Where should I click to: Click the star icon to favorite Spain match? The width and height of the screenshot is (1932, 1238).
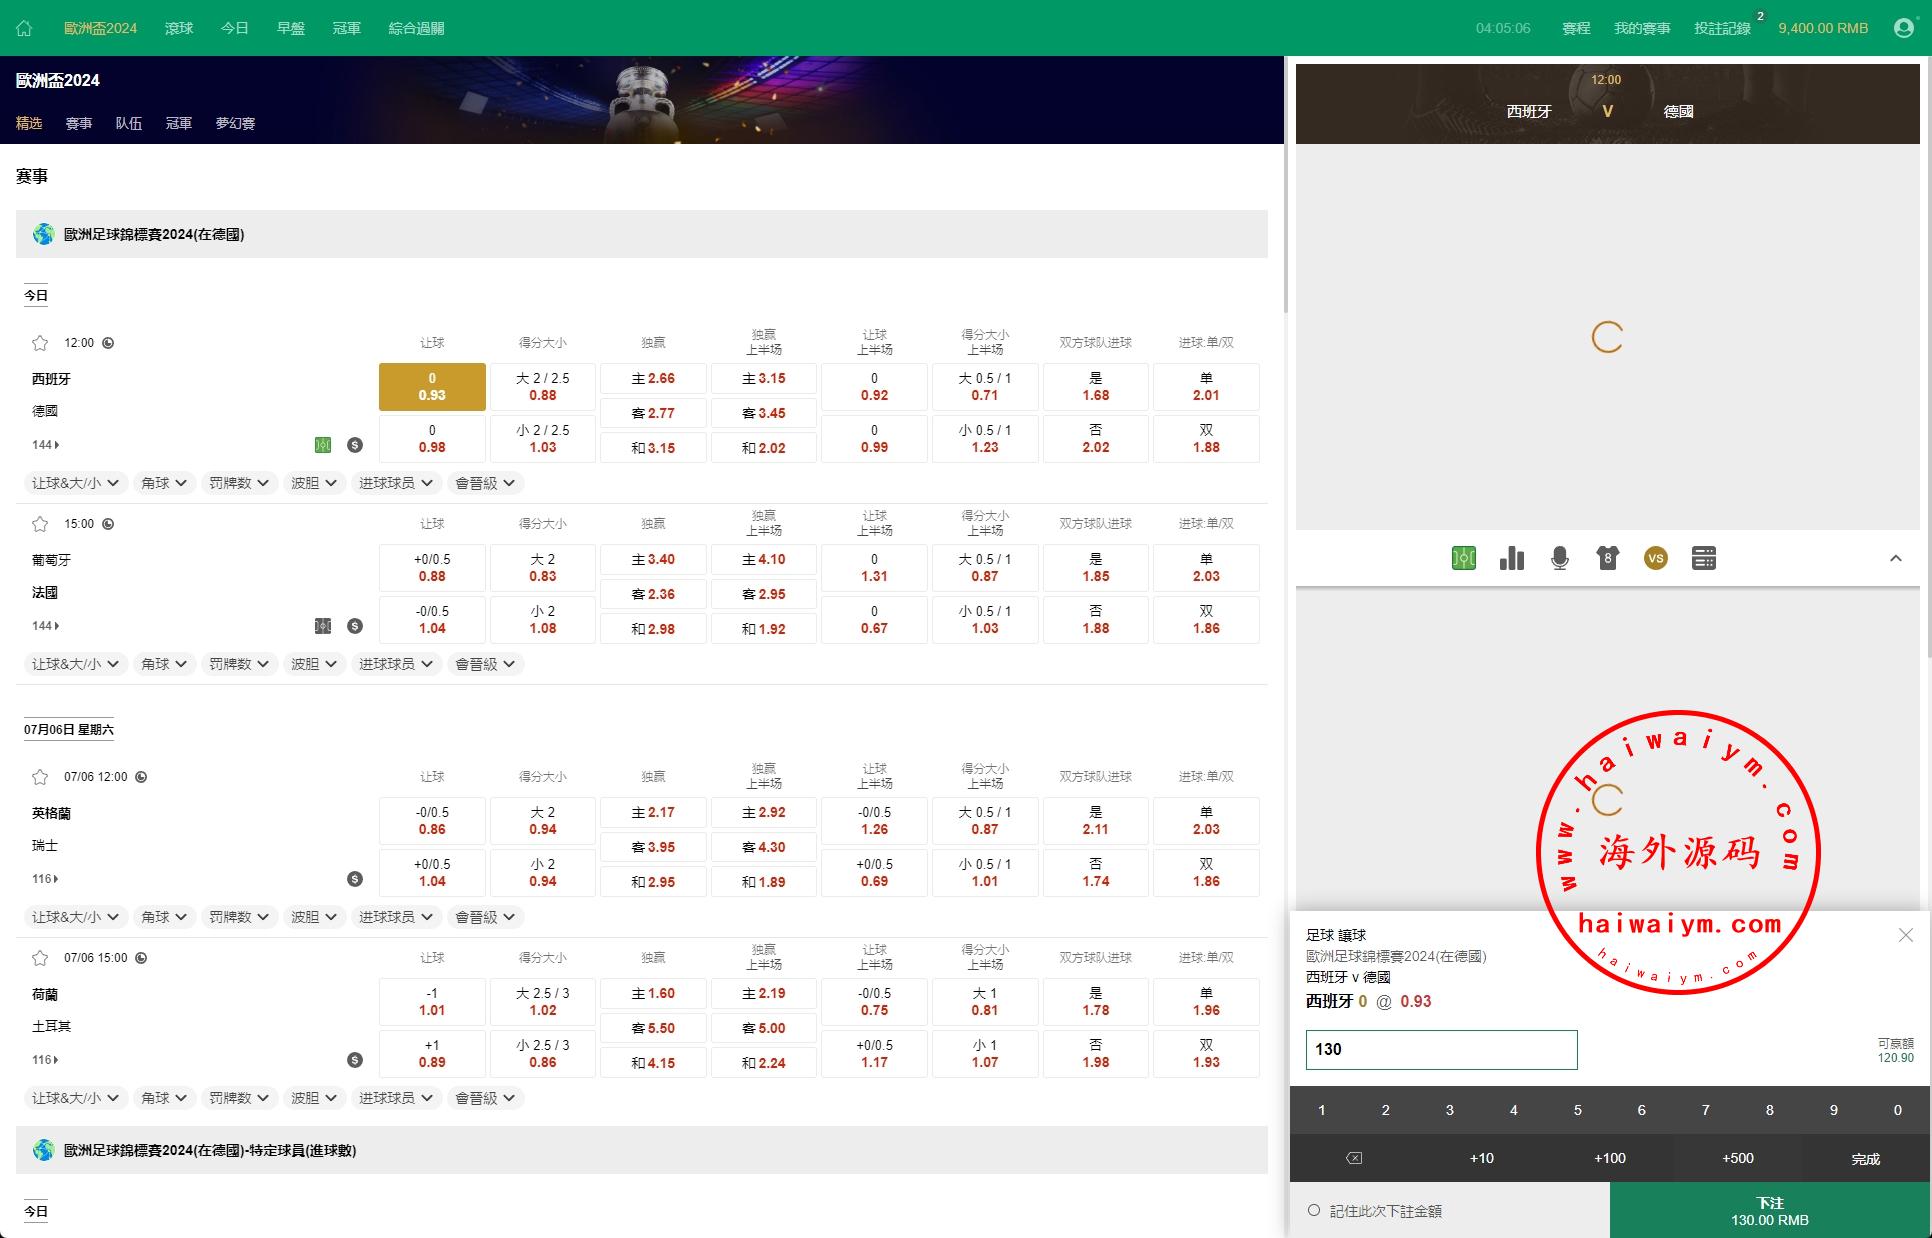click(39, 342)
